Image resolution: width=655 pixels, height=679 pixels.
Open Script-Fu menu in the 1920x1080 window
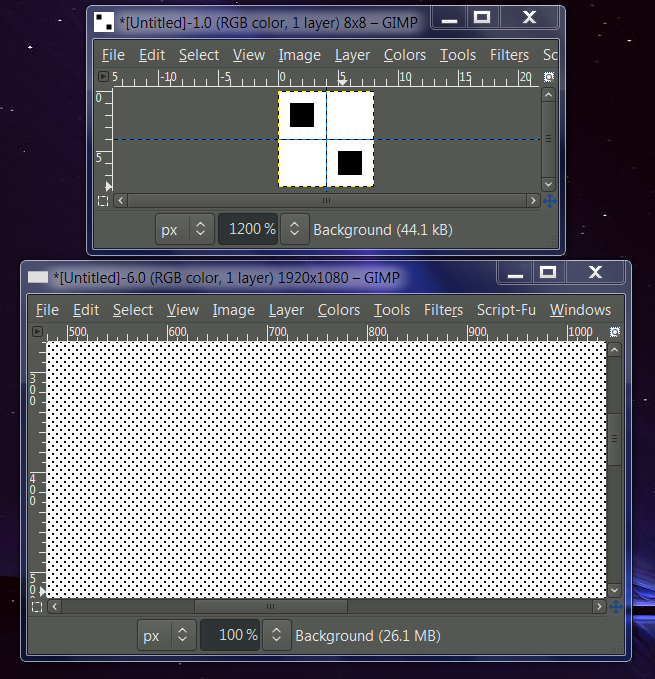pyautogui.click(x=506, y=310)
